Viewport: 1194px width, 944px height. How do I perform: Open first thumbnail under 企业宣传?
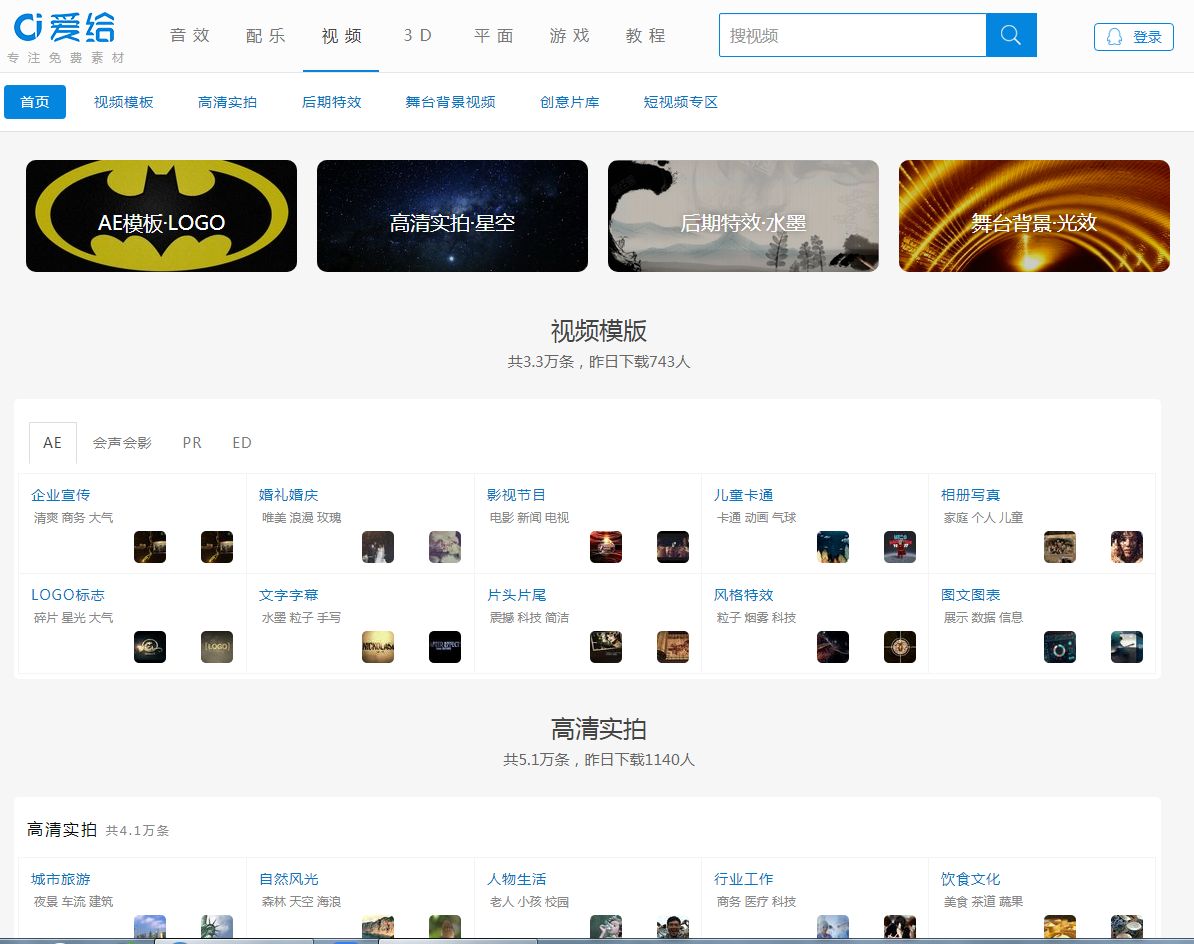point(150,547)
